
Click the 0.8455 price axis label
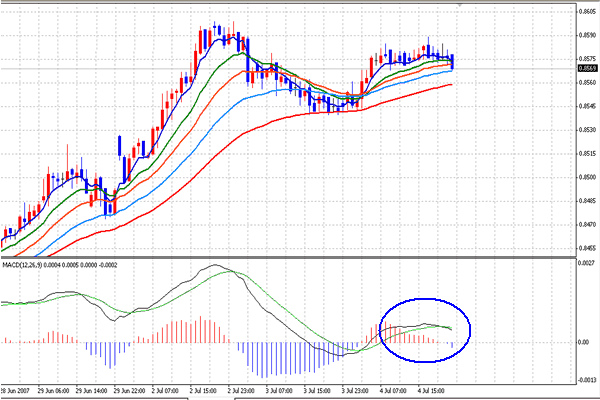tap(587, 248)
